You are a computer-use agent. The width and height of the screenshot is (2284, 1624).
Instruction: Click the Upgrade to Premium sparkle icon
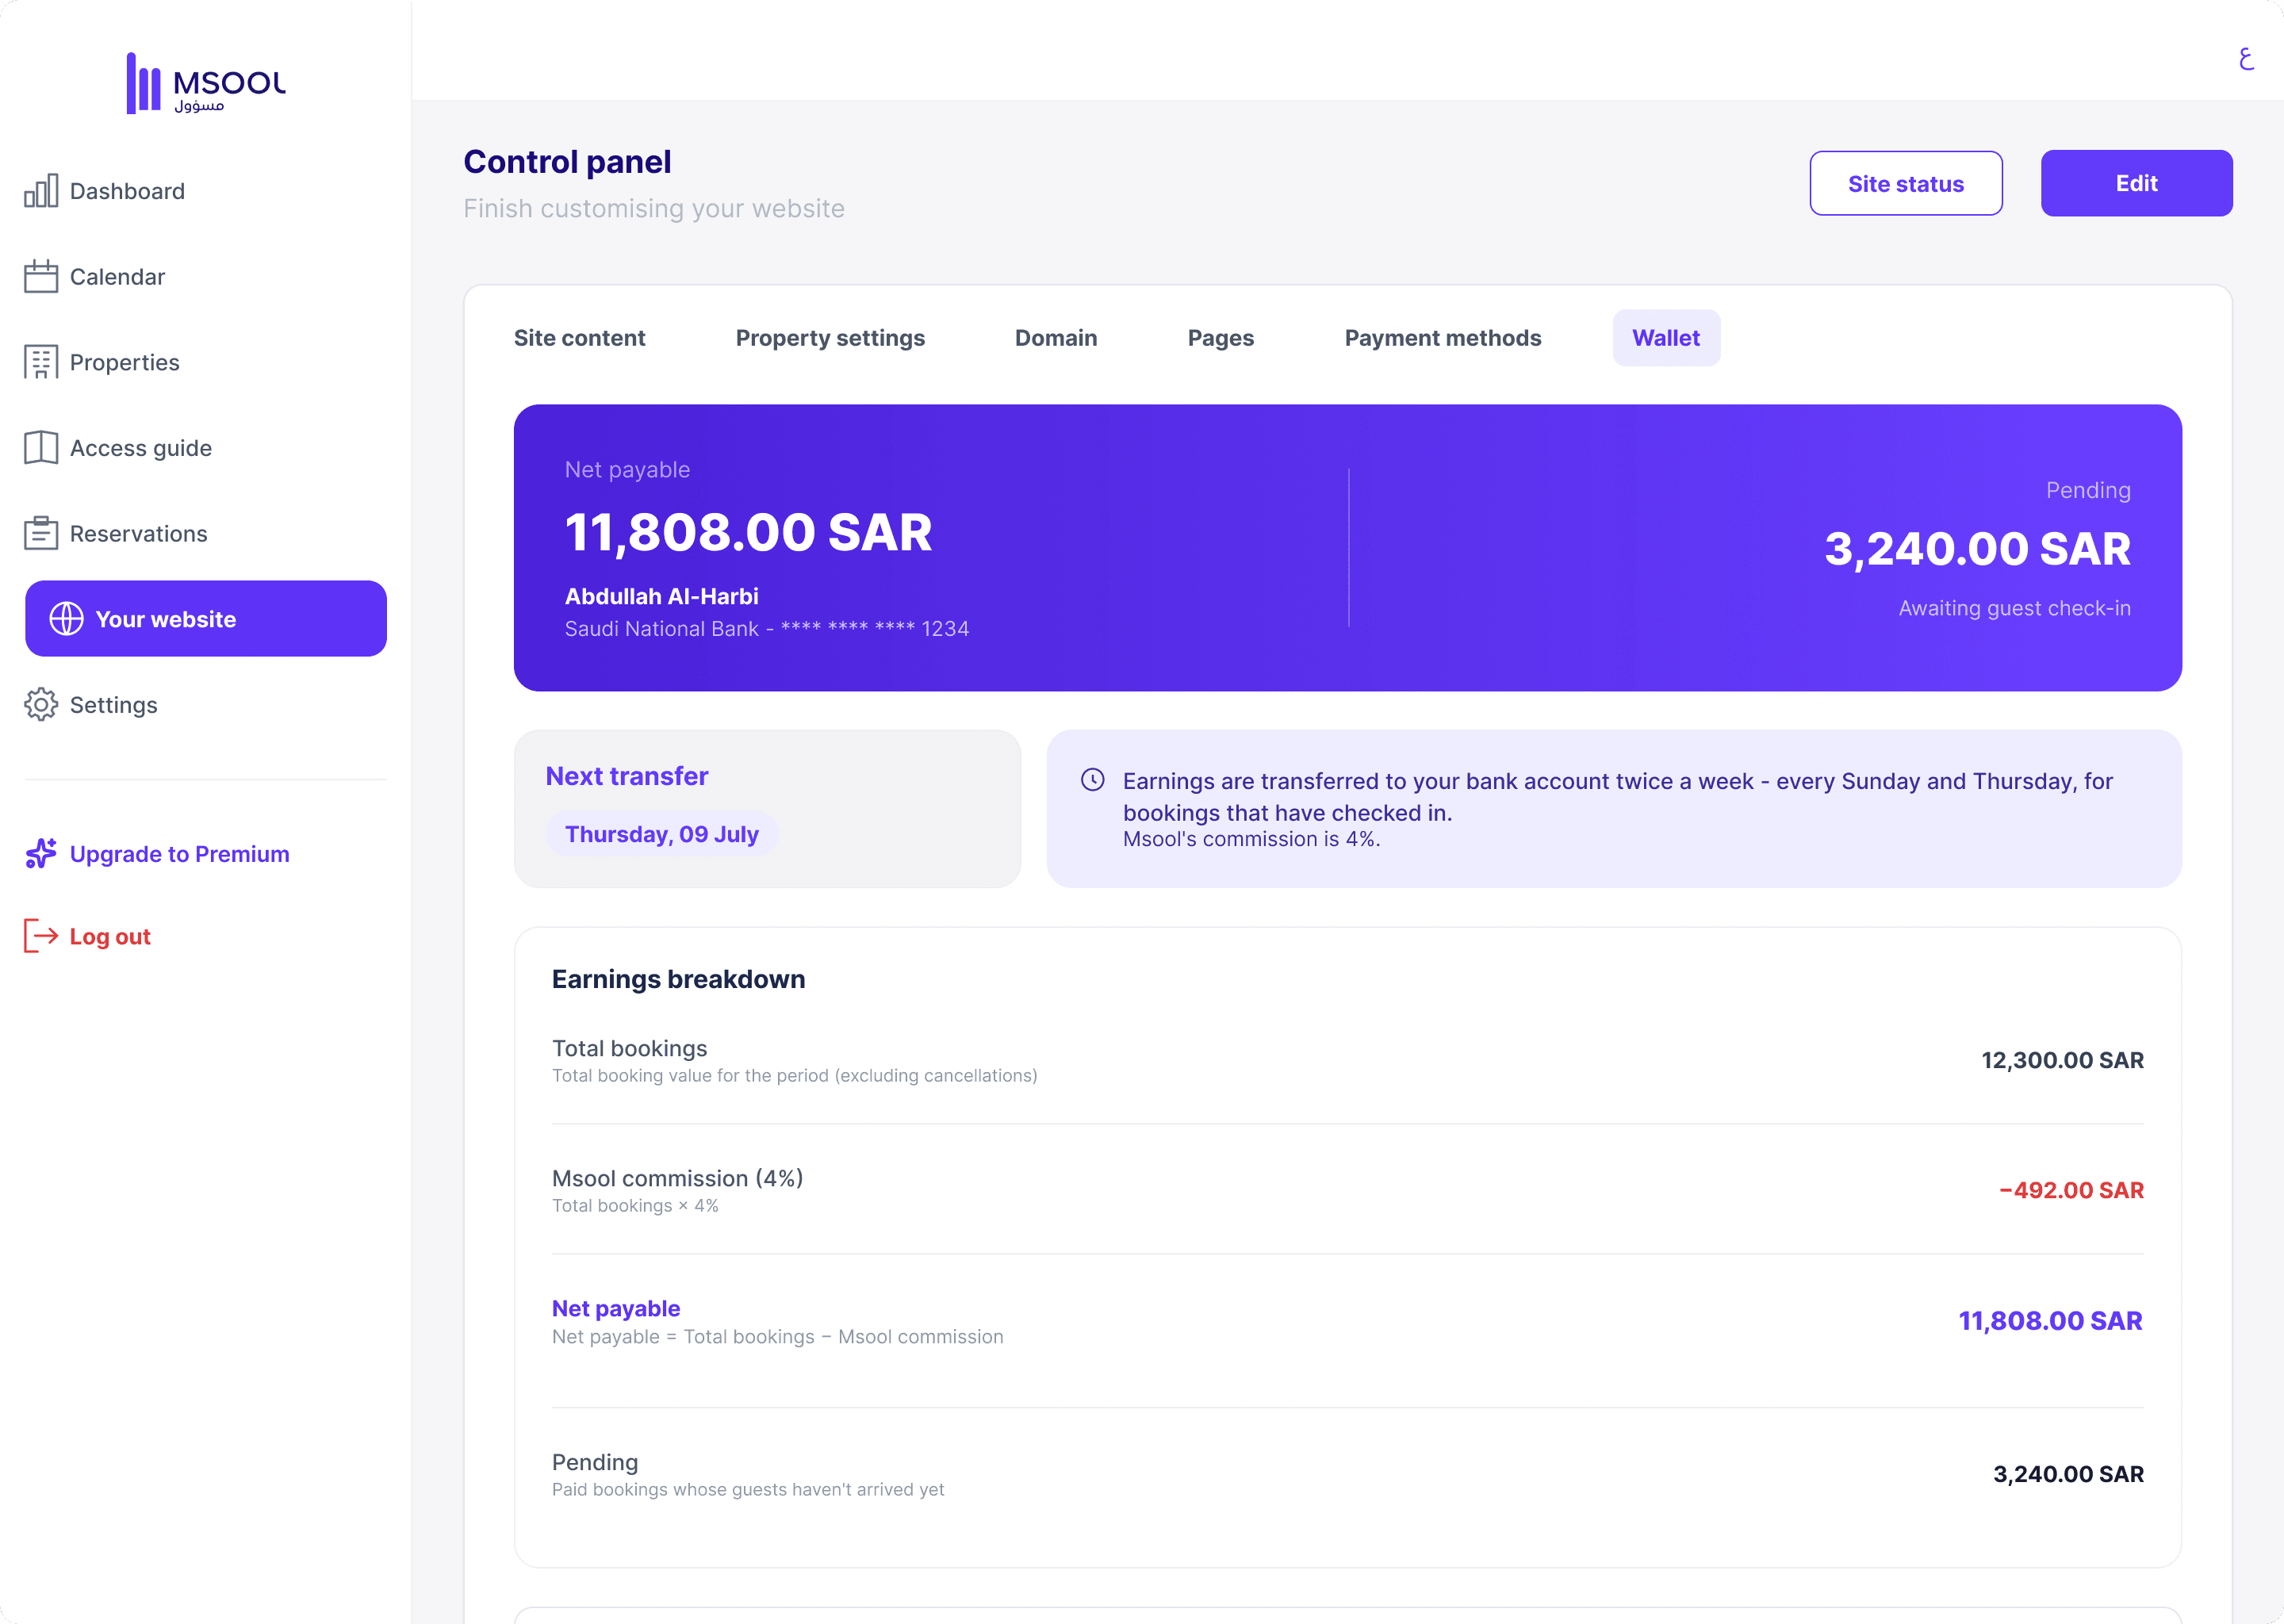pyautogui.click(x=41, y=853)
